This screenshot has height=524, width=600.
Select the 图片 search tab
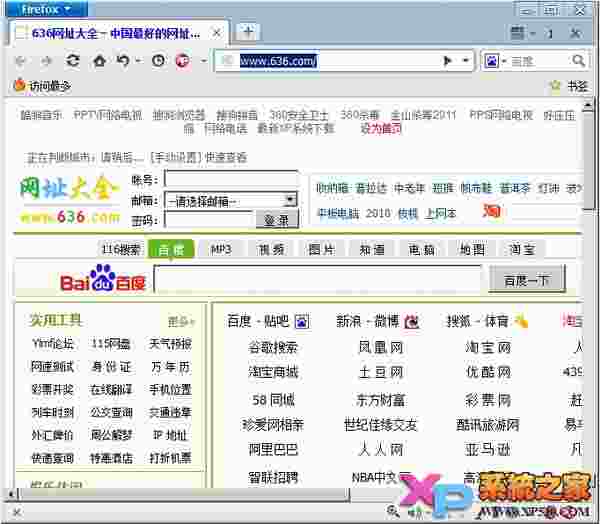click(x=321, y=250)
